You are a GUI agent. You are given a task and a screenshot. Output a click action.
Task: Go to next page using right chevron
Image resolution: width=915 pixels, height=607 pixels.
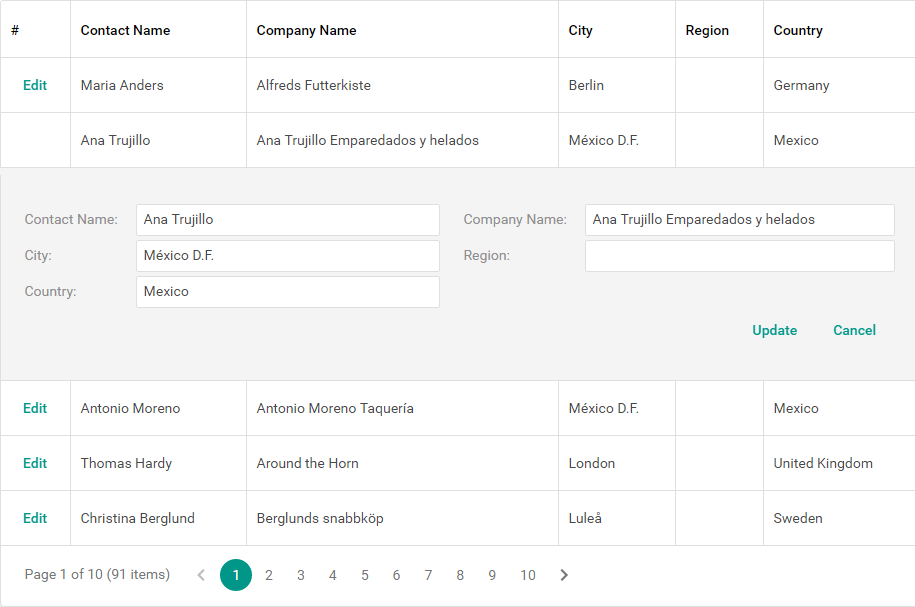pos(564,575)
